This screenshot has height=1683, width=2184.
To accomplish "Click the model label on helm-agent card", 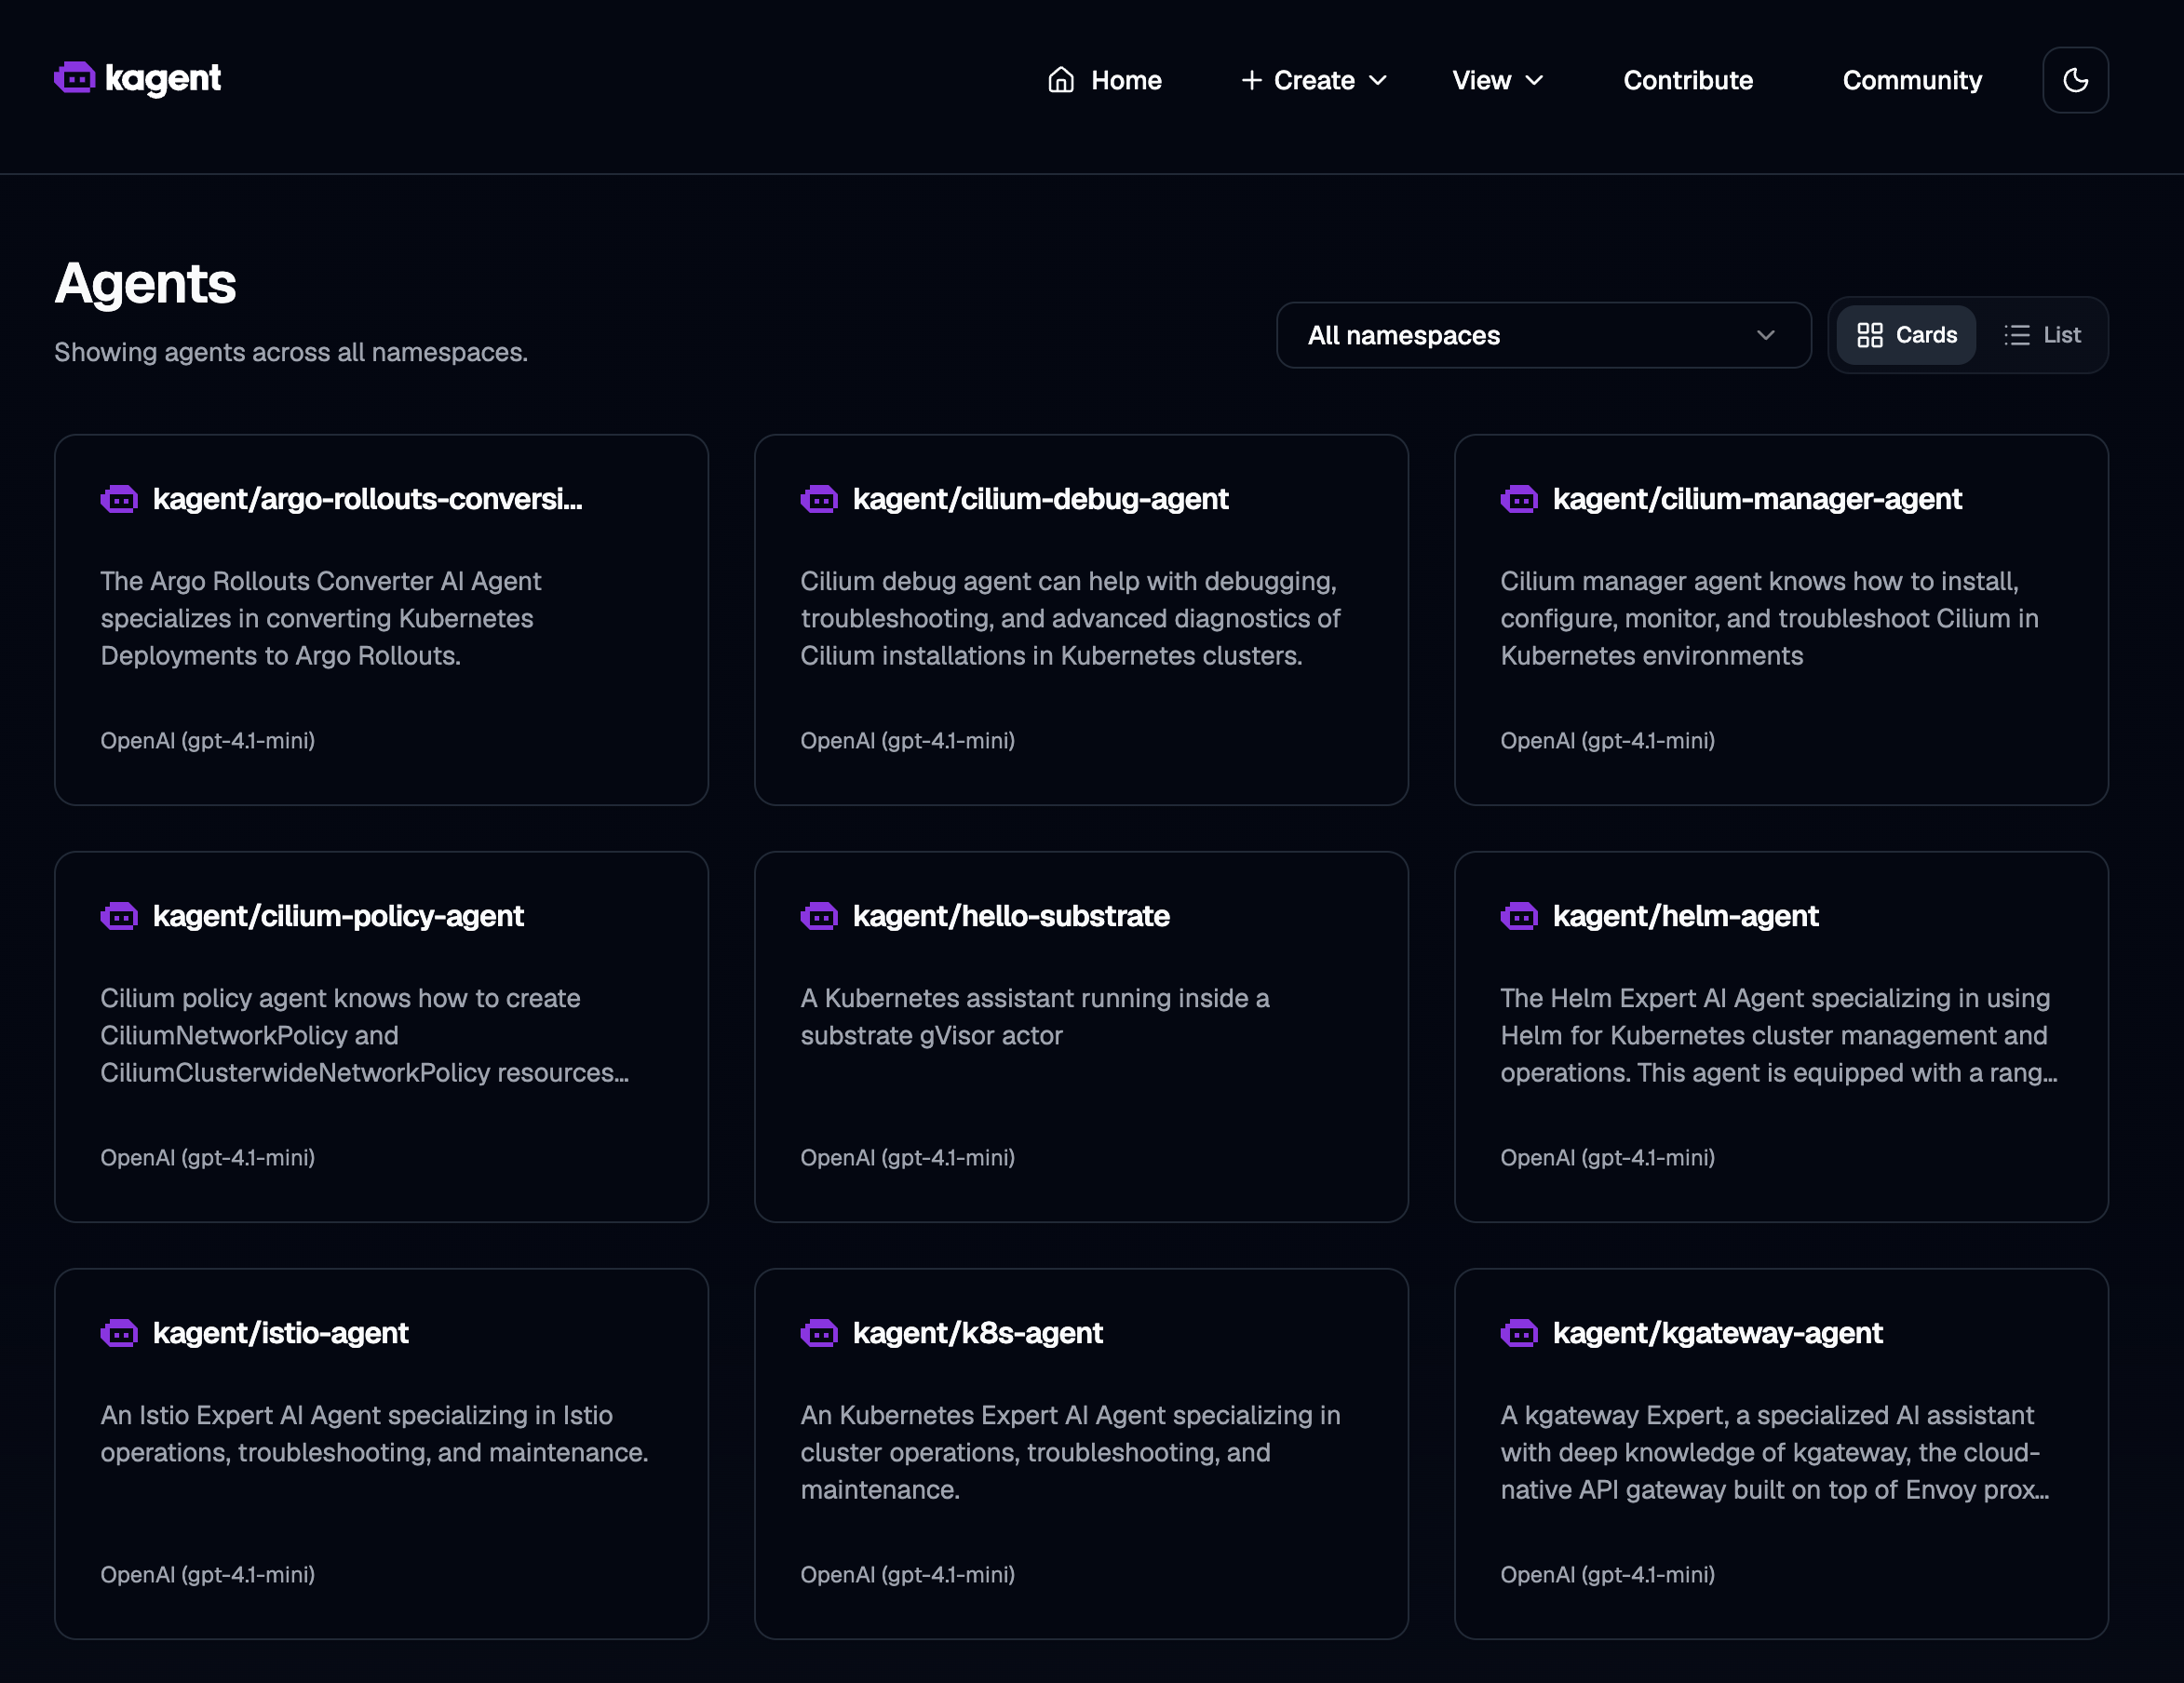I will 1607,1158.
